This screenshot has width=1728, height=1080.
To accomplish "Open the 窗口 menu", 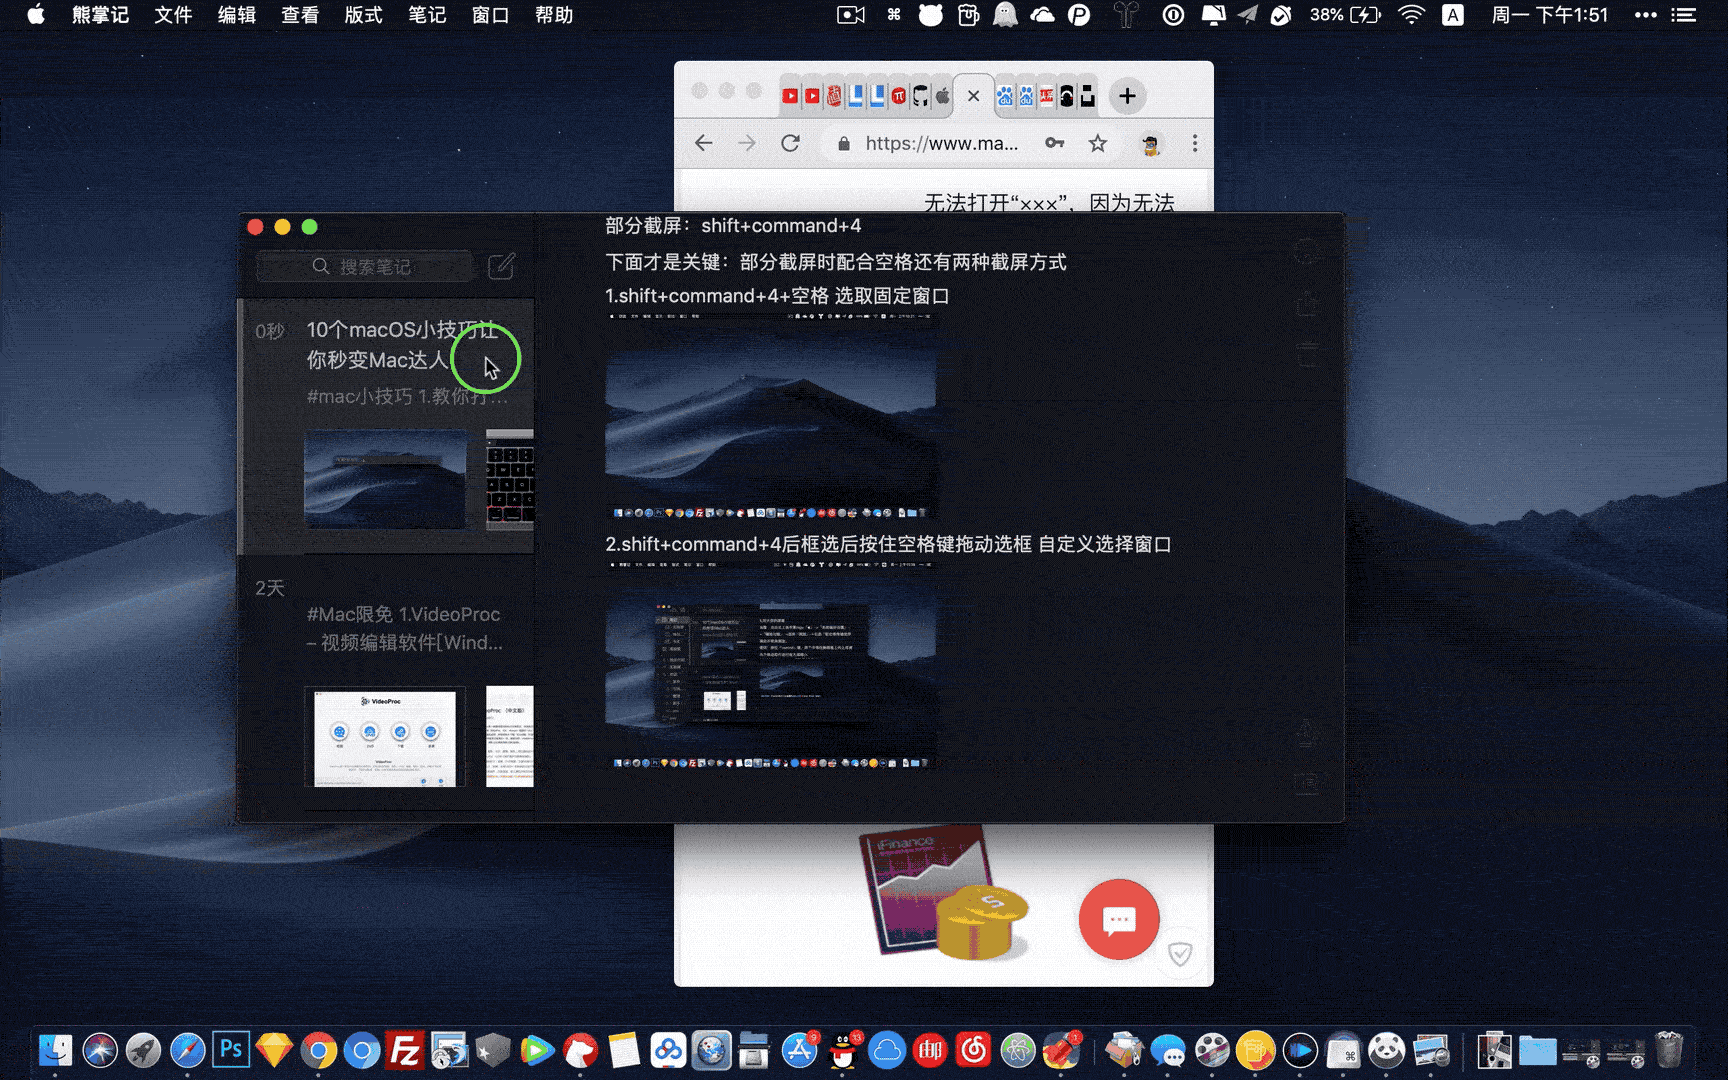I will pyautogui.click(x=490, y=15).
